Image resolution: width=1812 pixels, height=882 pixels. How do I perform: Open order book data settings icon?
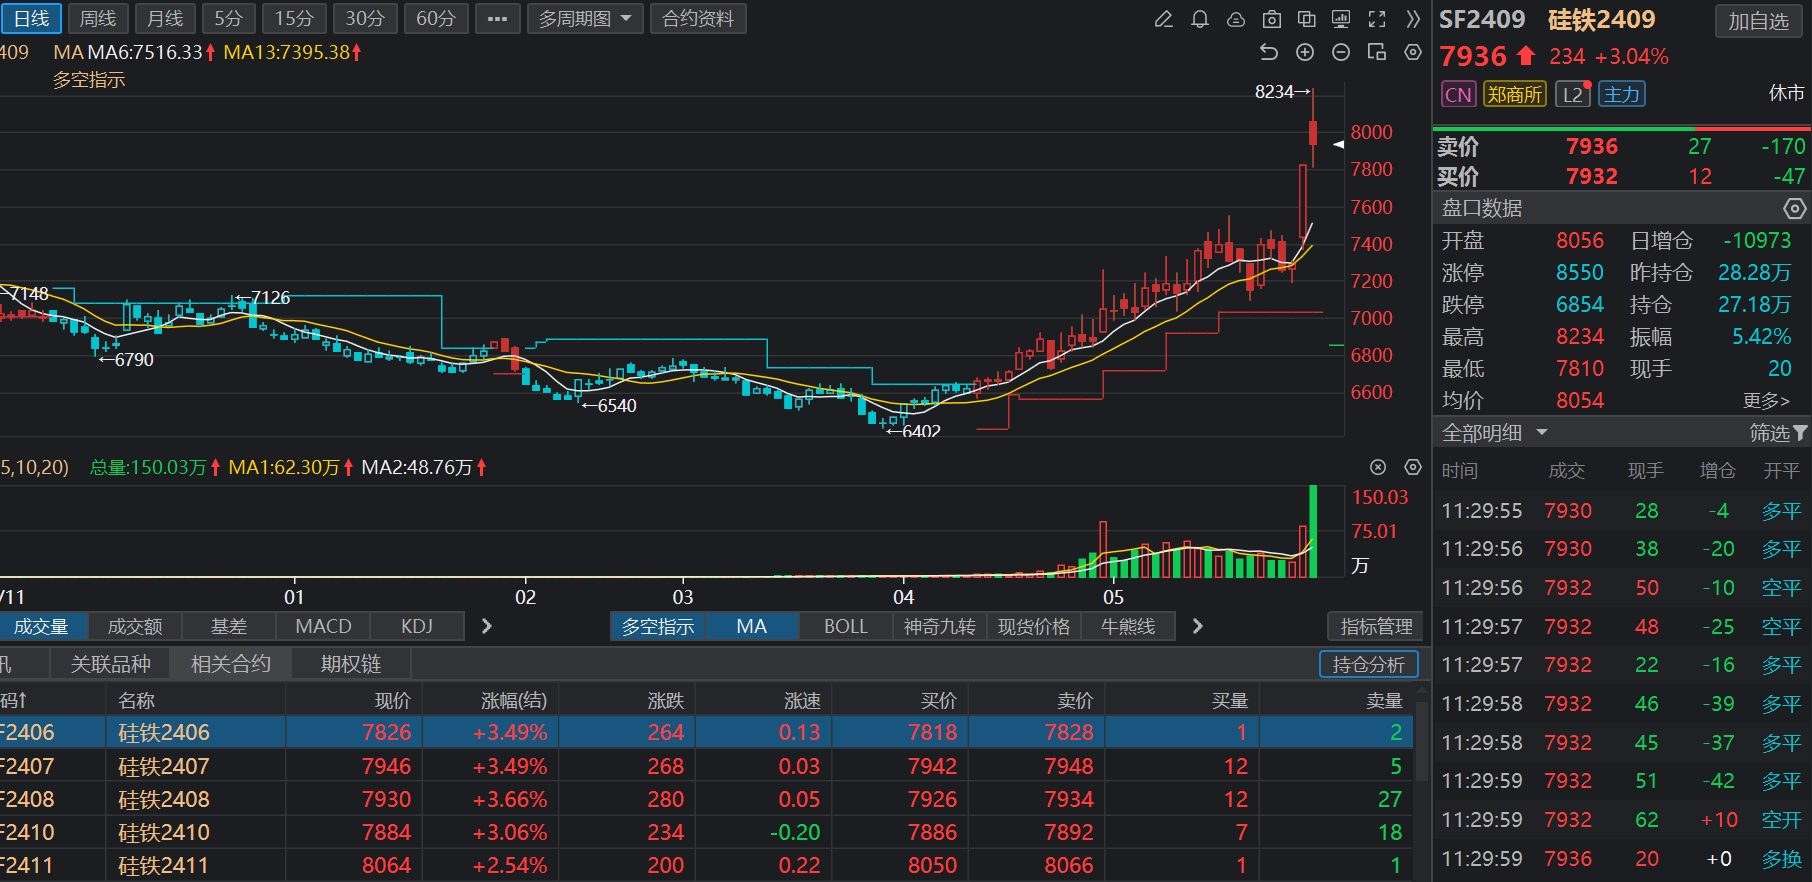point(1795,208)
